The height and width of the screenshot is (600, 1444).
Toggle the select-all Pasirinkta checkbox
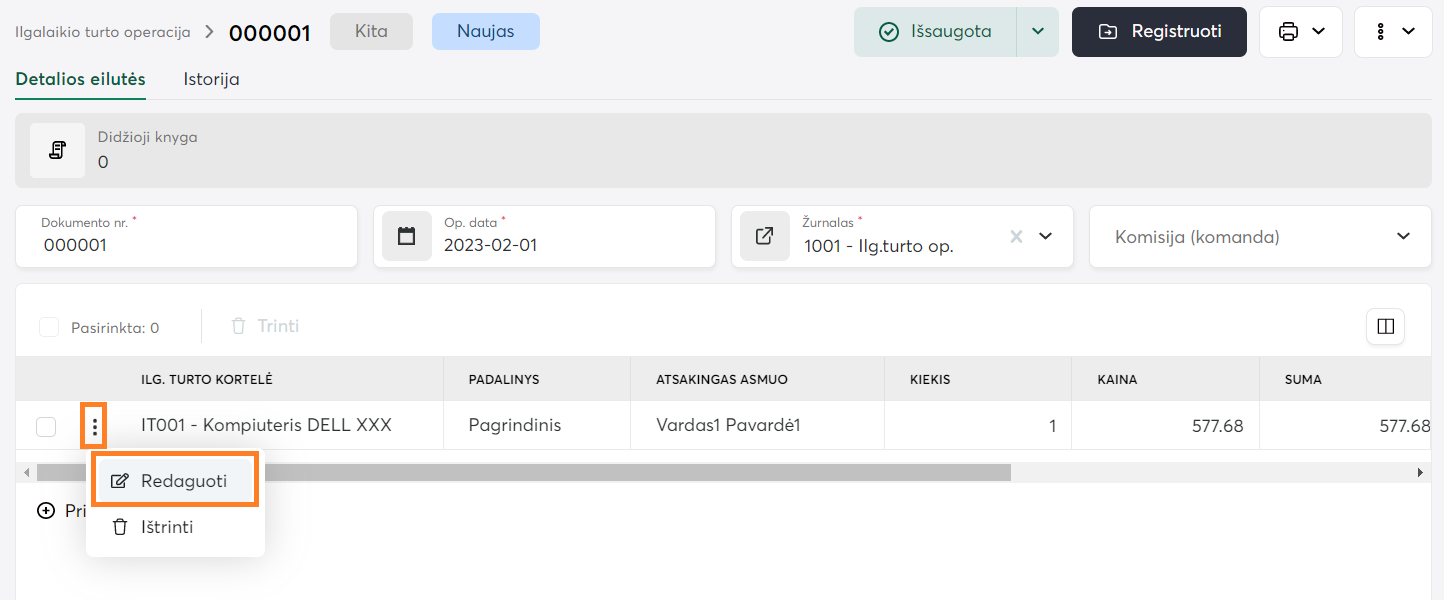pos(48,327)
